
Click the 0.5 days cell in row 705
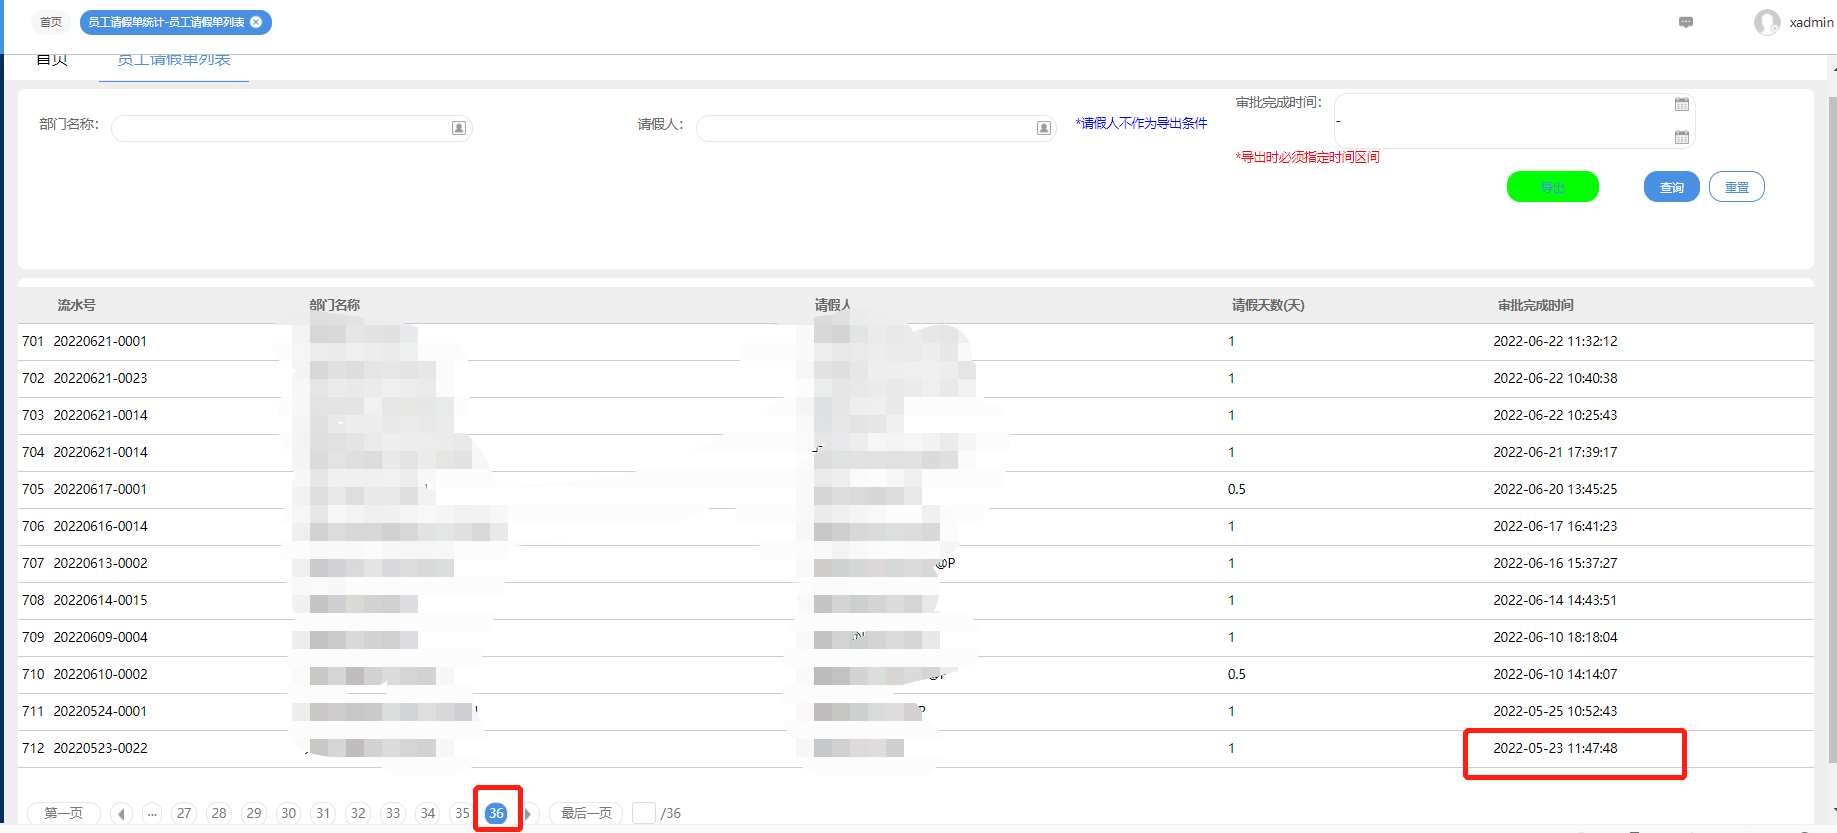point(1237,489)
